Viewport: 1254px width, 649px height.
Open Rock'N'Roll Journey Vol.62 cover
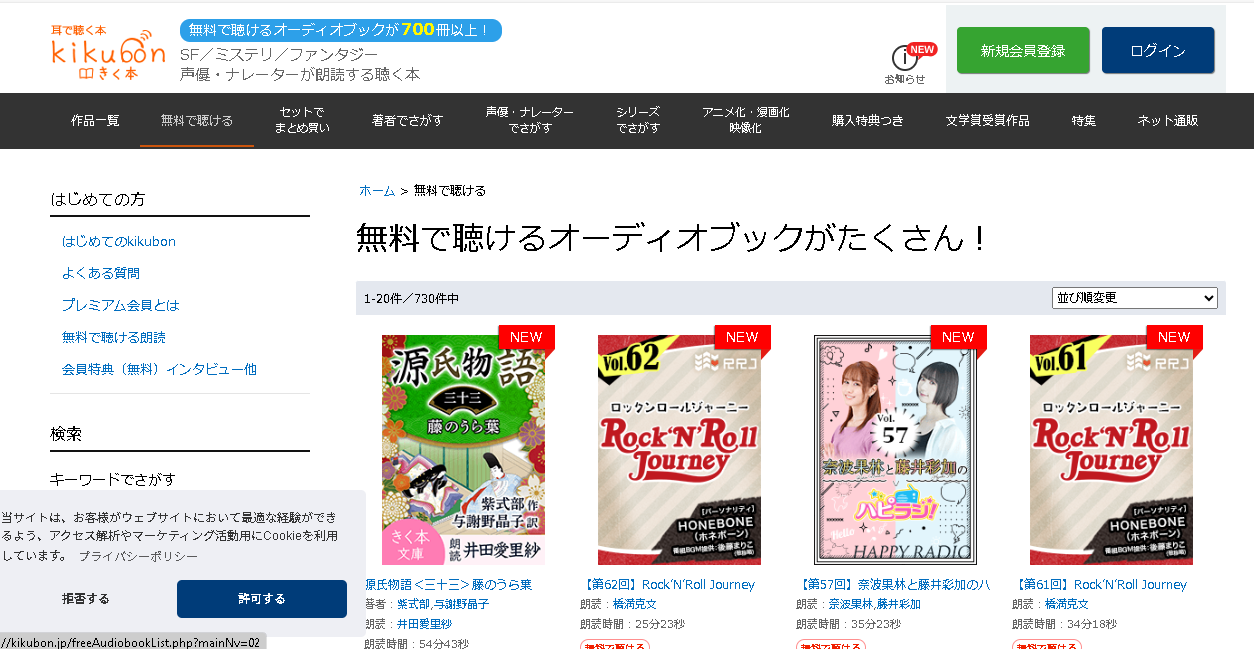tap(680, 450)
